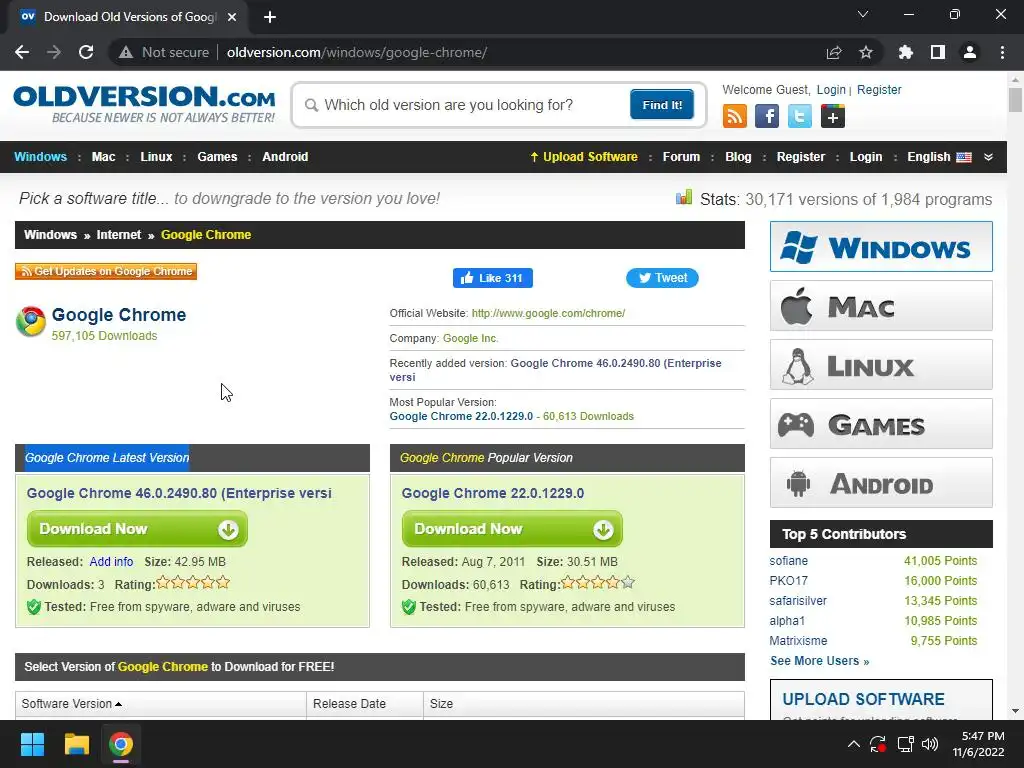This screenshot has width=1024, height=768.
Task: Open the Extensions puzzle icon
Action: [906, 52]
